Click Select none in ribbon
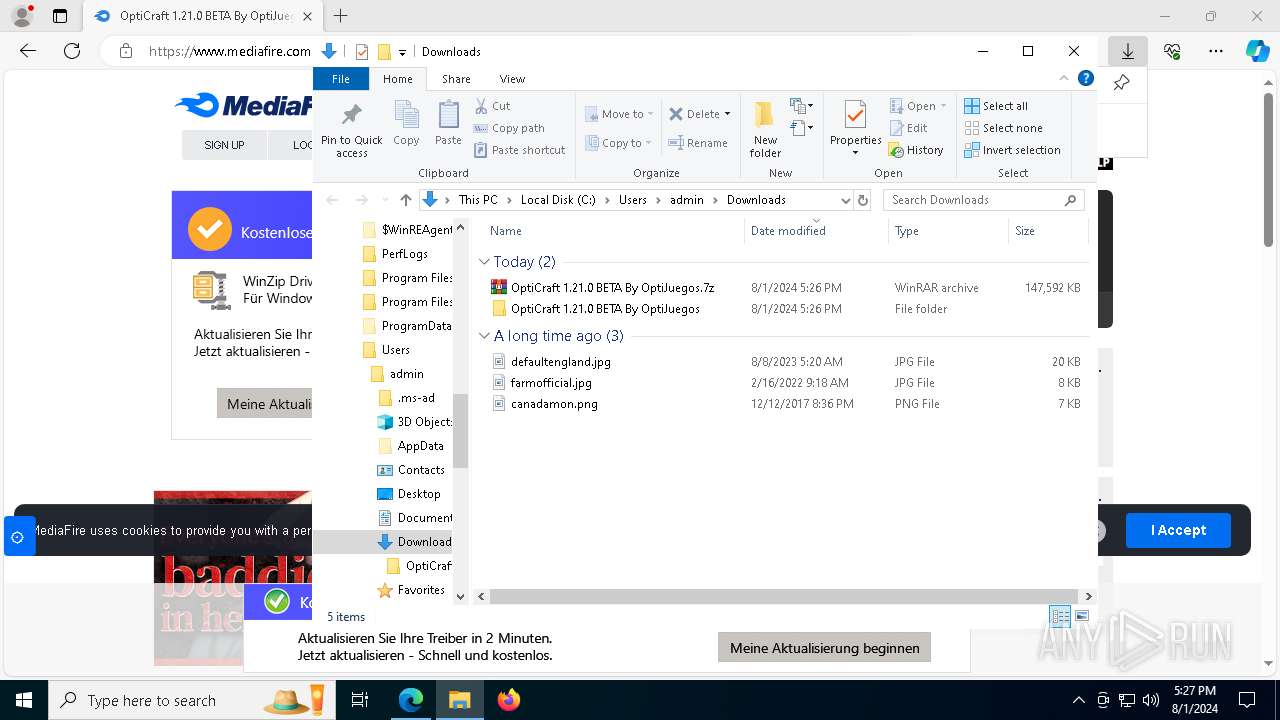Viewport: 1280px width, 720px height. (x=1003, y=128)
